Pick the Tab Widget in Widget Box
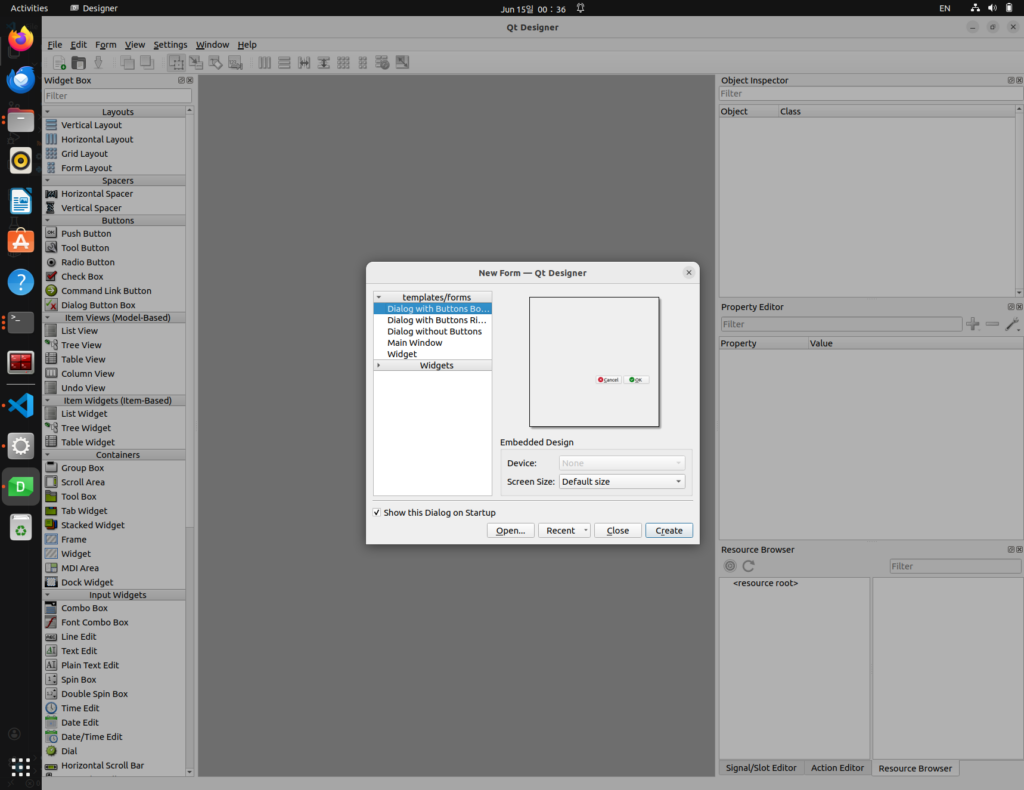 pyautogui.click(x=84, y=511)
